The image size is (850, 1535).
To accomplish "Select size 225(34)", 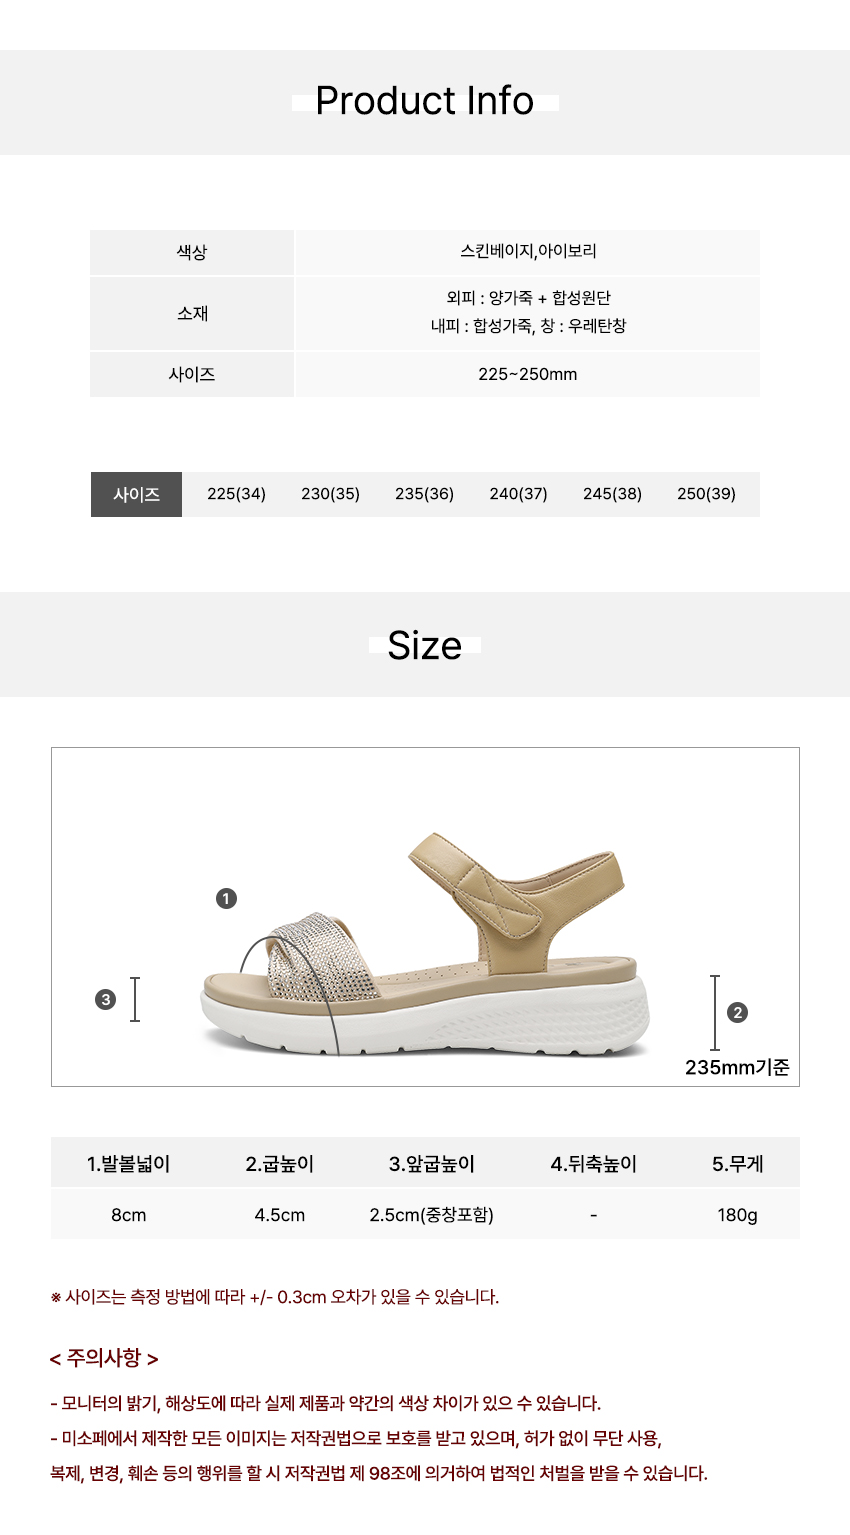I will tap(236, 494).
